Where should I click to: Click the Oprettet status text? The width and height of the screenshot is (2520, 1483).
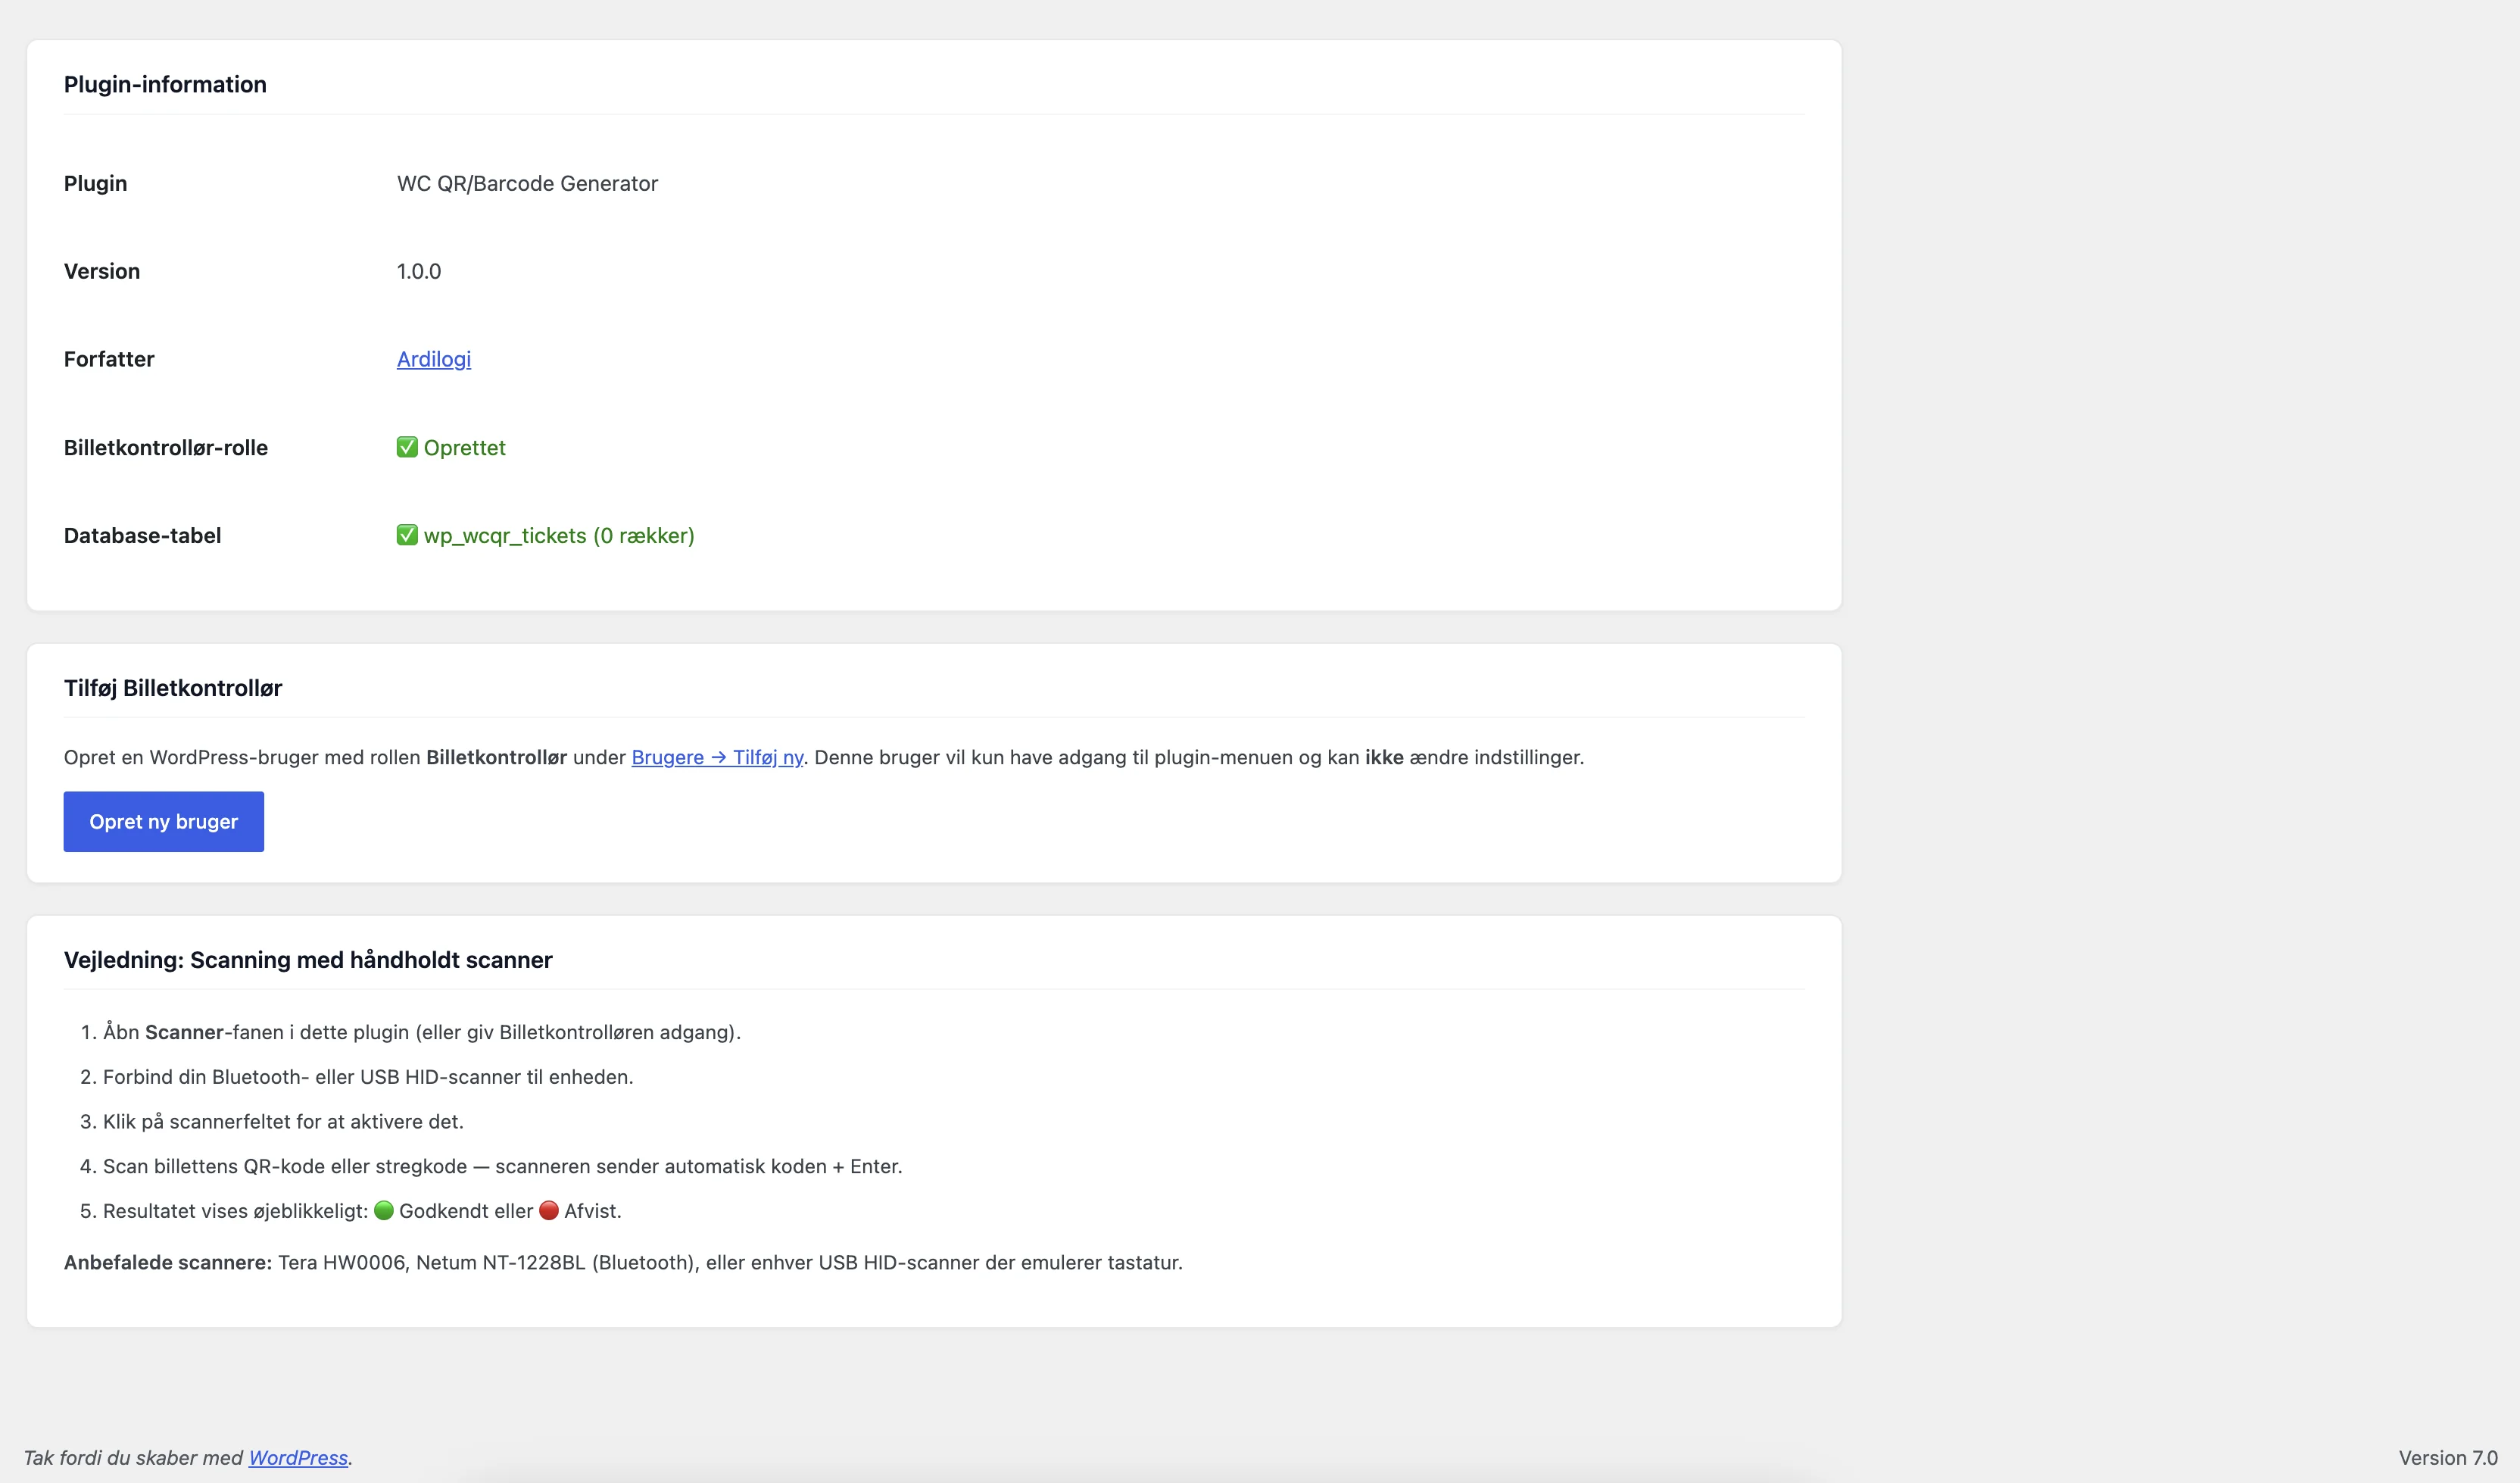(x=464, y=447)
